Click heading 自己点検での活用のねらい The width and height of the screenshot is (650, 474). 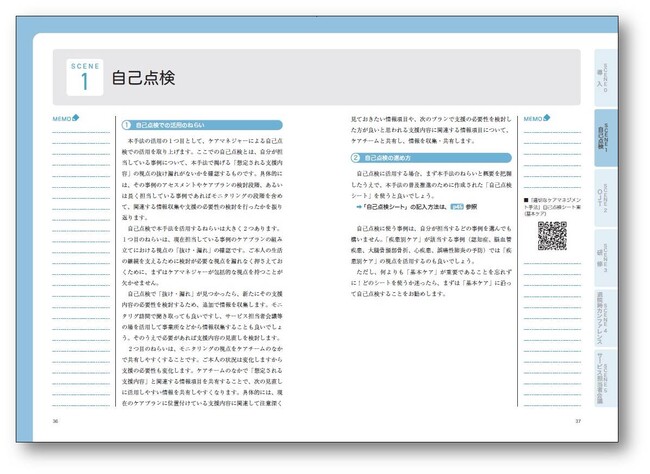170,125
